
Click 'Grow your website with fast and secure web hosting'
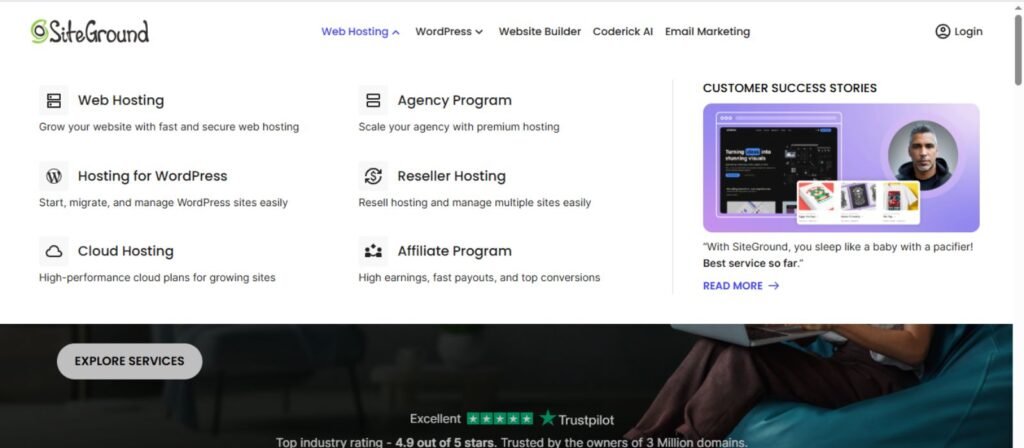(x=169, y=127)
